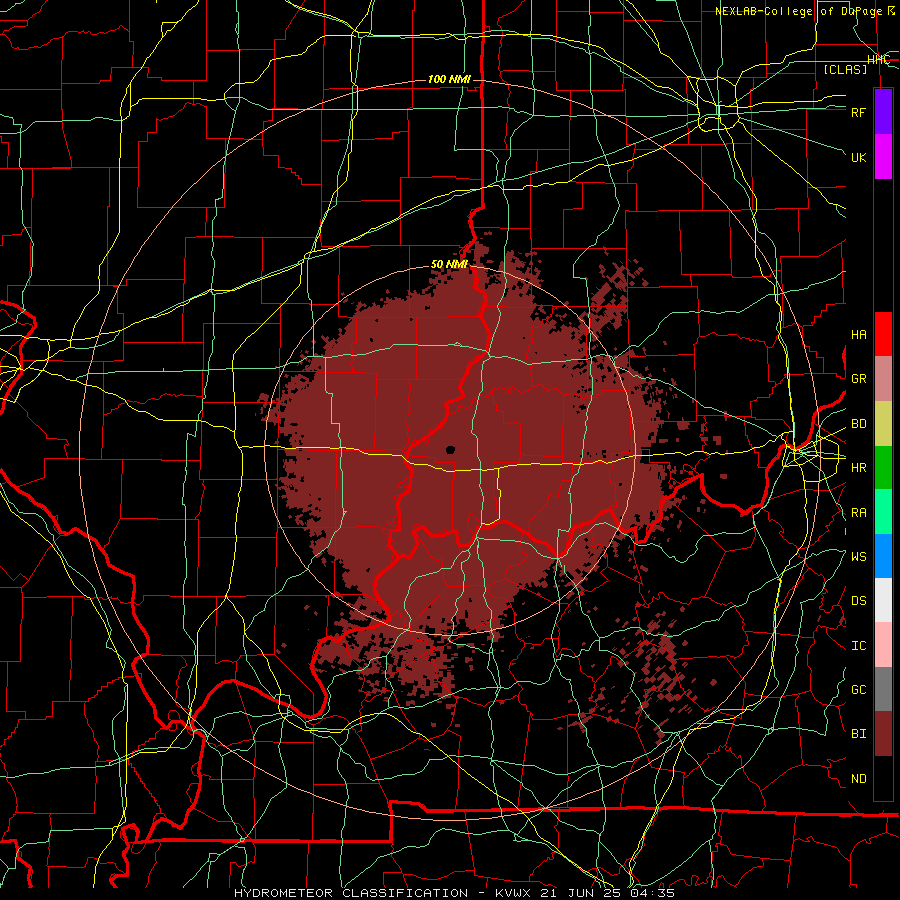This screenshot has height=900, width=900.
Task: Click the '100 NMI' range ring label
Action: (x=449, y=79)
